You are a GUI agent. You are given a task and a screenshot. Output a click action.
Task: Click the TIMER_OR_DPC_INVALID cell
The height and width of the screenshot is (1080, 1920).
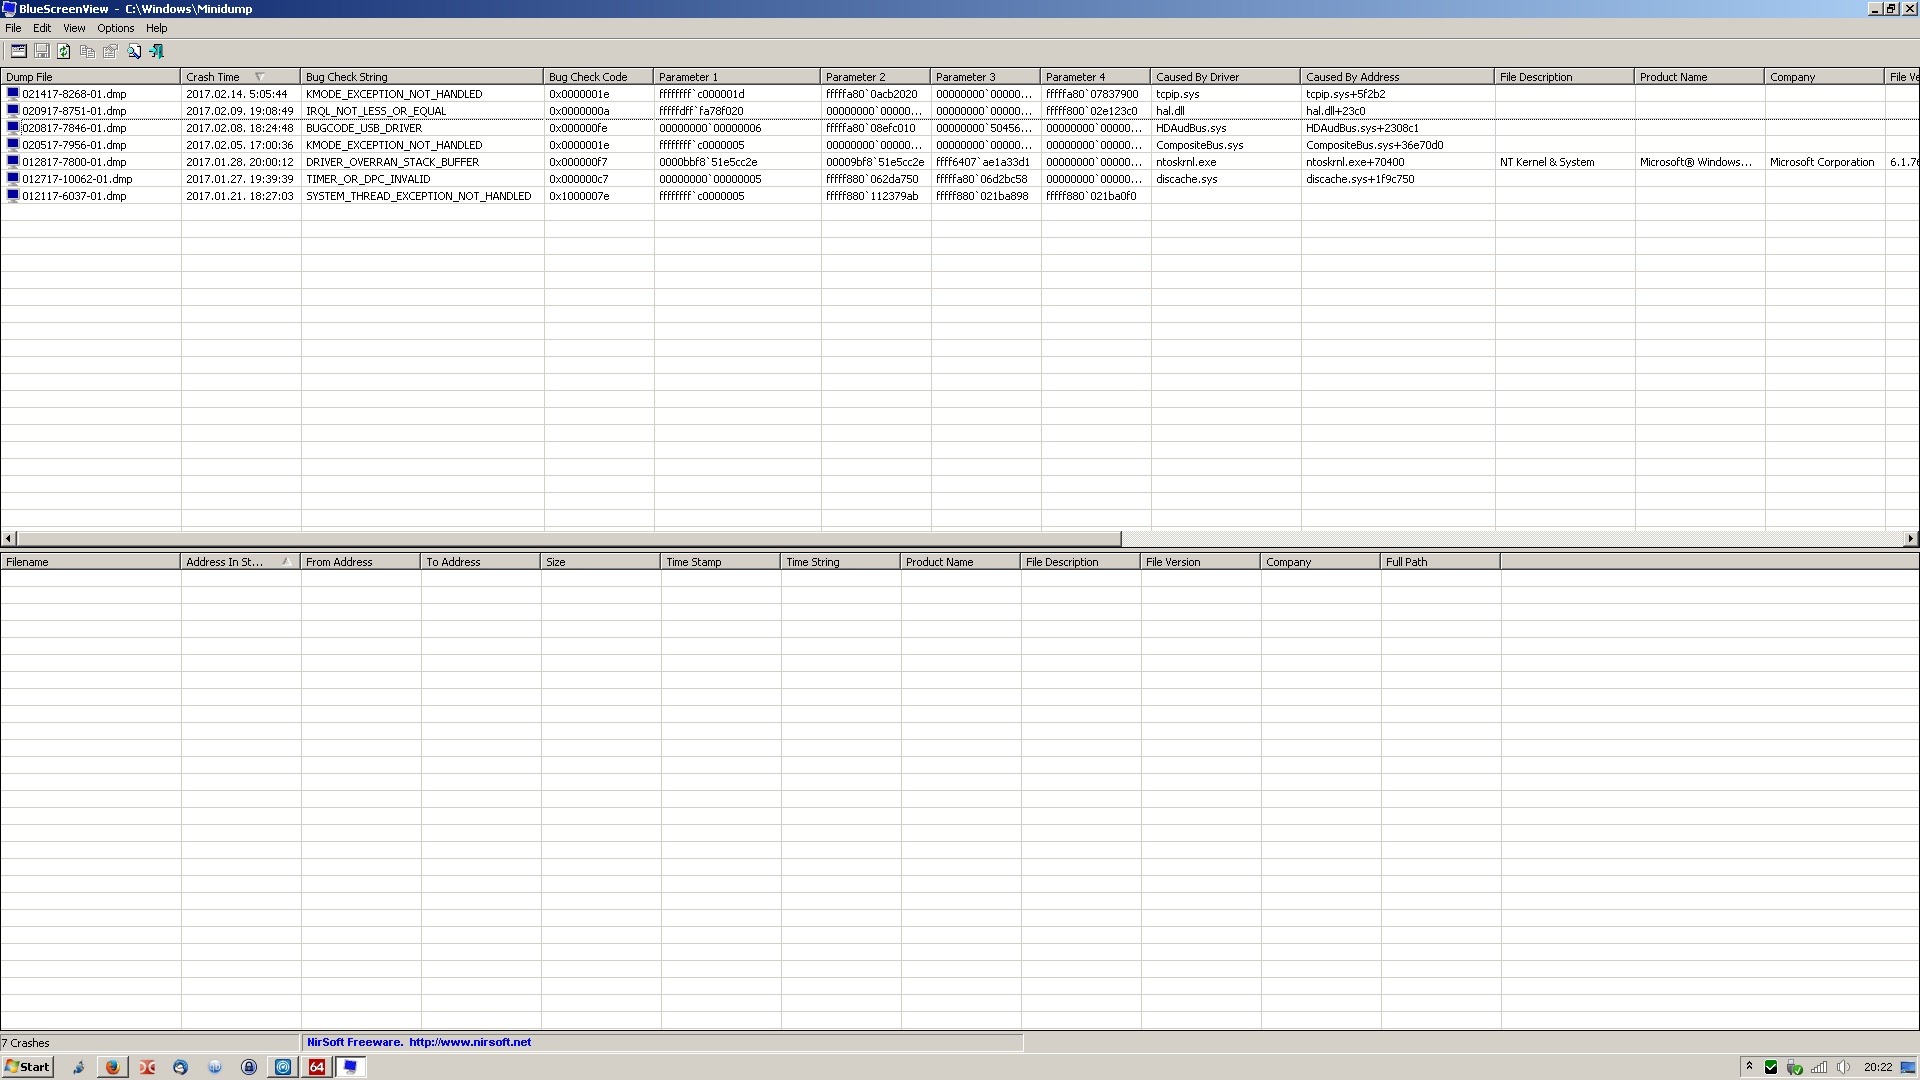coord(368,179)
